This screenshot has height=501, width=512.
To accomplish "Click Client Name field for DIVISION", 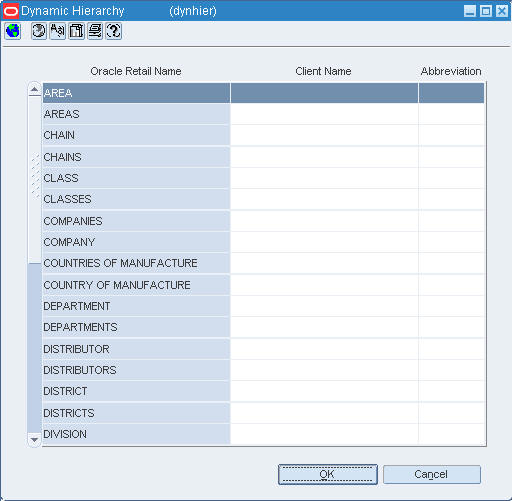I will 324,434.
